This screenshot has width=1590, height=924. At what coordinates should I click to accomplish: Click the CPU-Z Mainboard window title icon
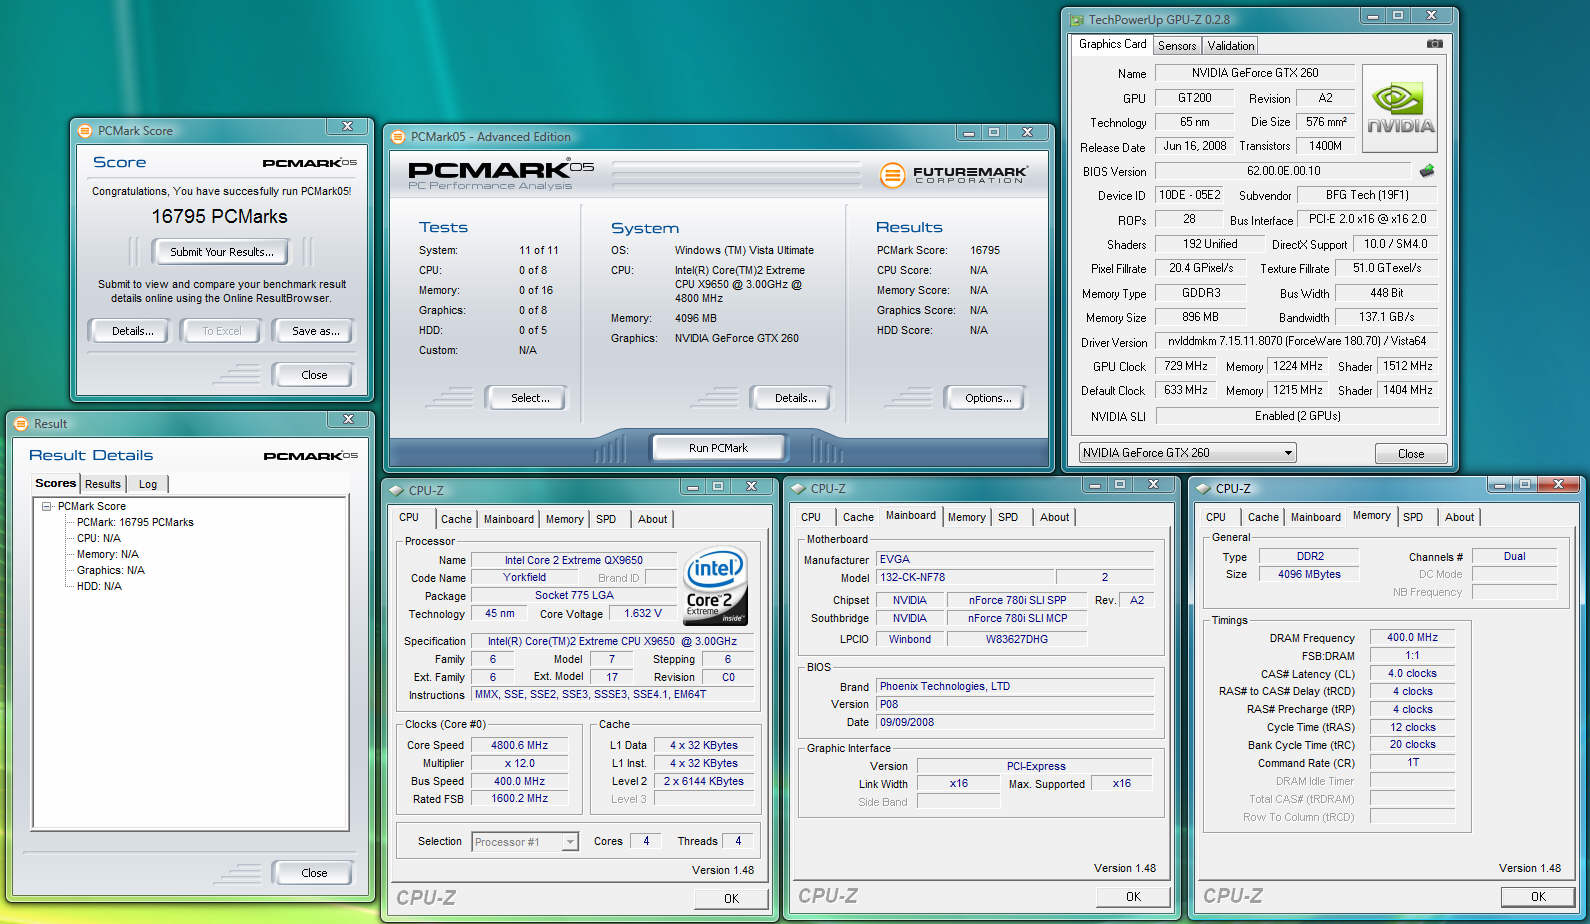[x=798, y=489]
